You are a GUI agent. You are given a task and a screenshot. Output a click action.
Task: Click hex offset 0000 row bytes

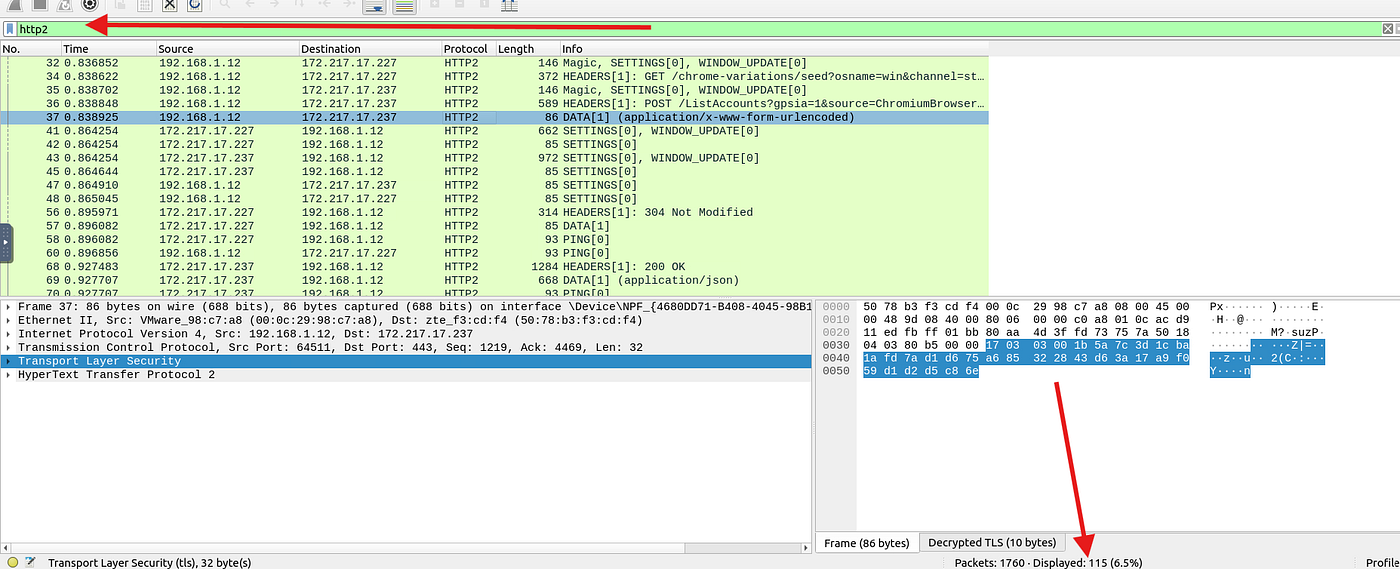tap(1026, 306)
